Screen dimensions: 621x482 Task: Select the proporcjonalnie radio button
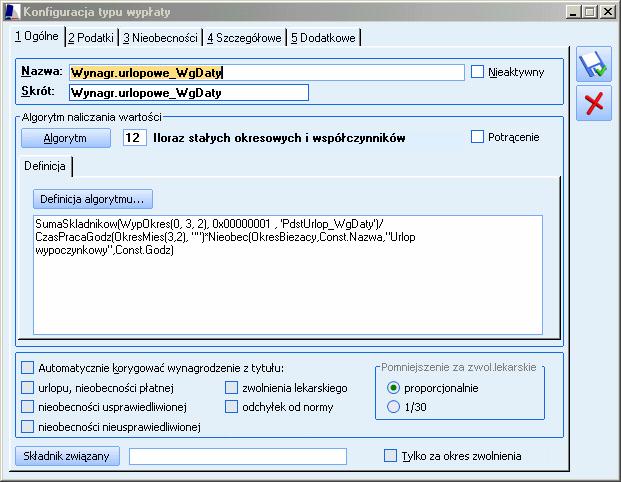393,388
